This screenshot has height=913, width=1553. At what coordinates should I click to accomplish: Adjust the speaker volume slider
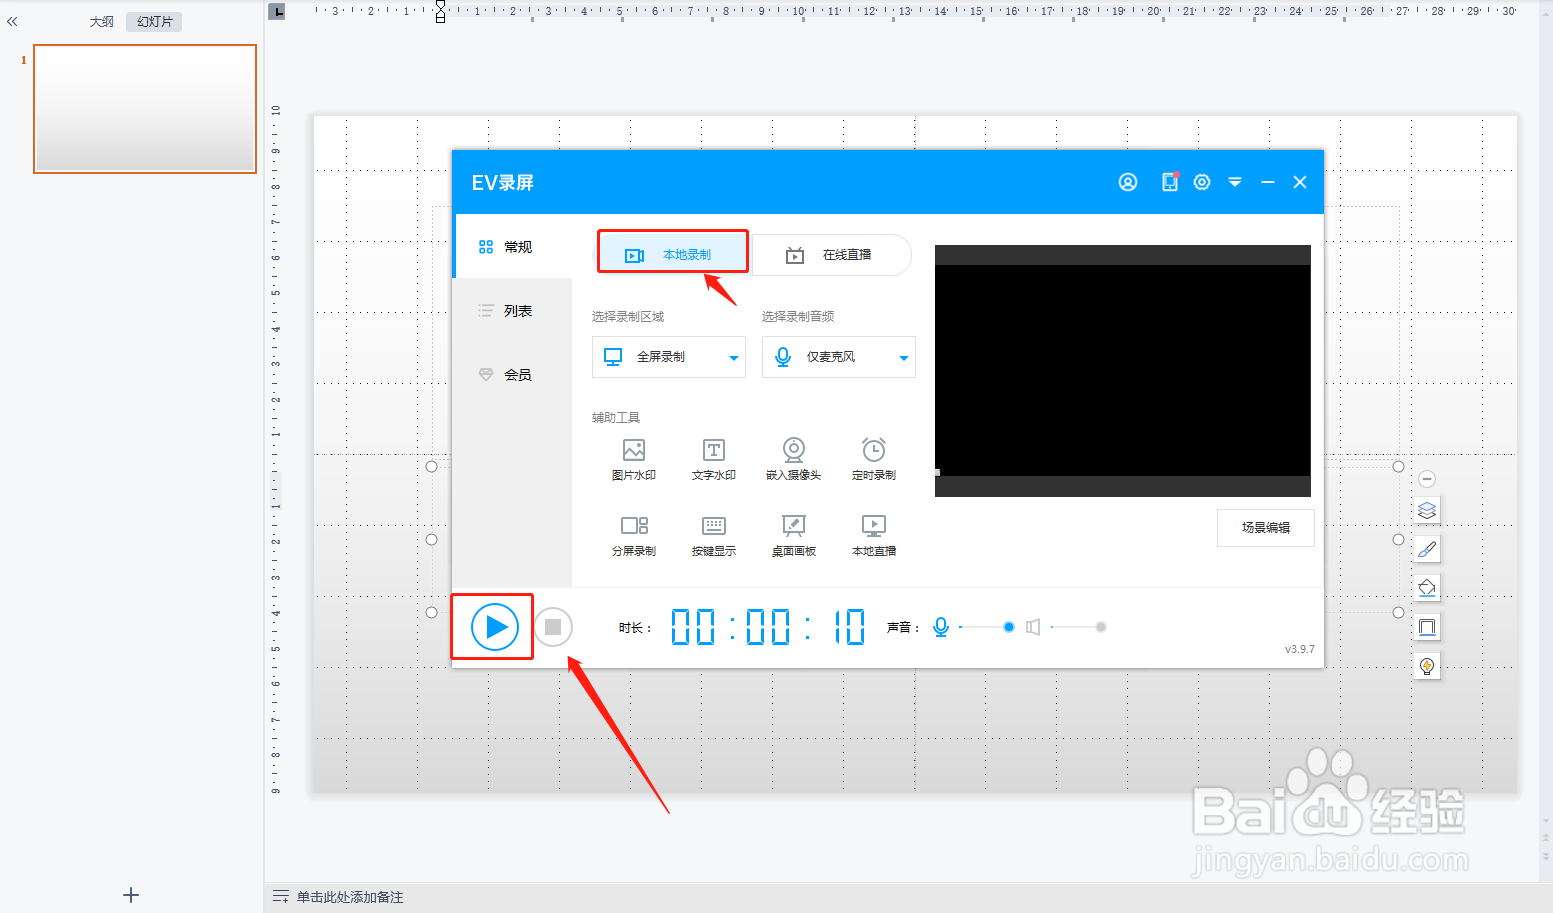point(1078,627)
